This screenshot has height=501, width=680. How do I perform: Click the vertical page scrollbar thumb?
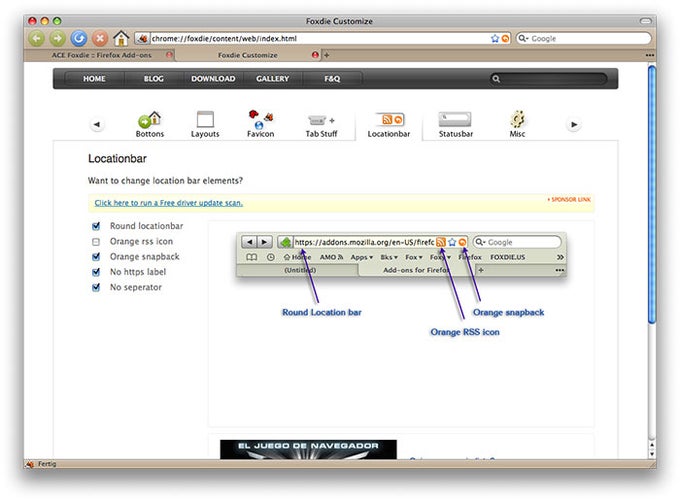click(651, 194)
